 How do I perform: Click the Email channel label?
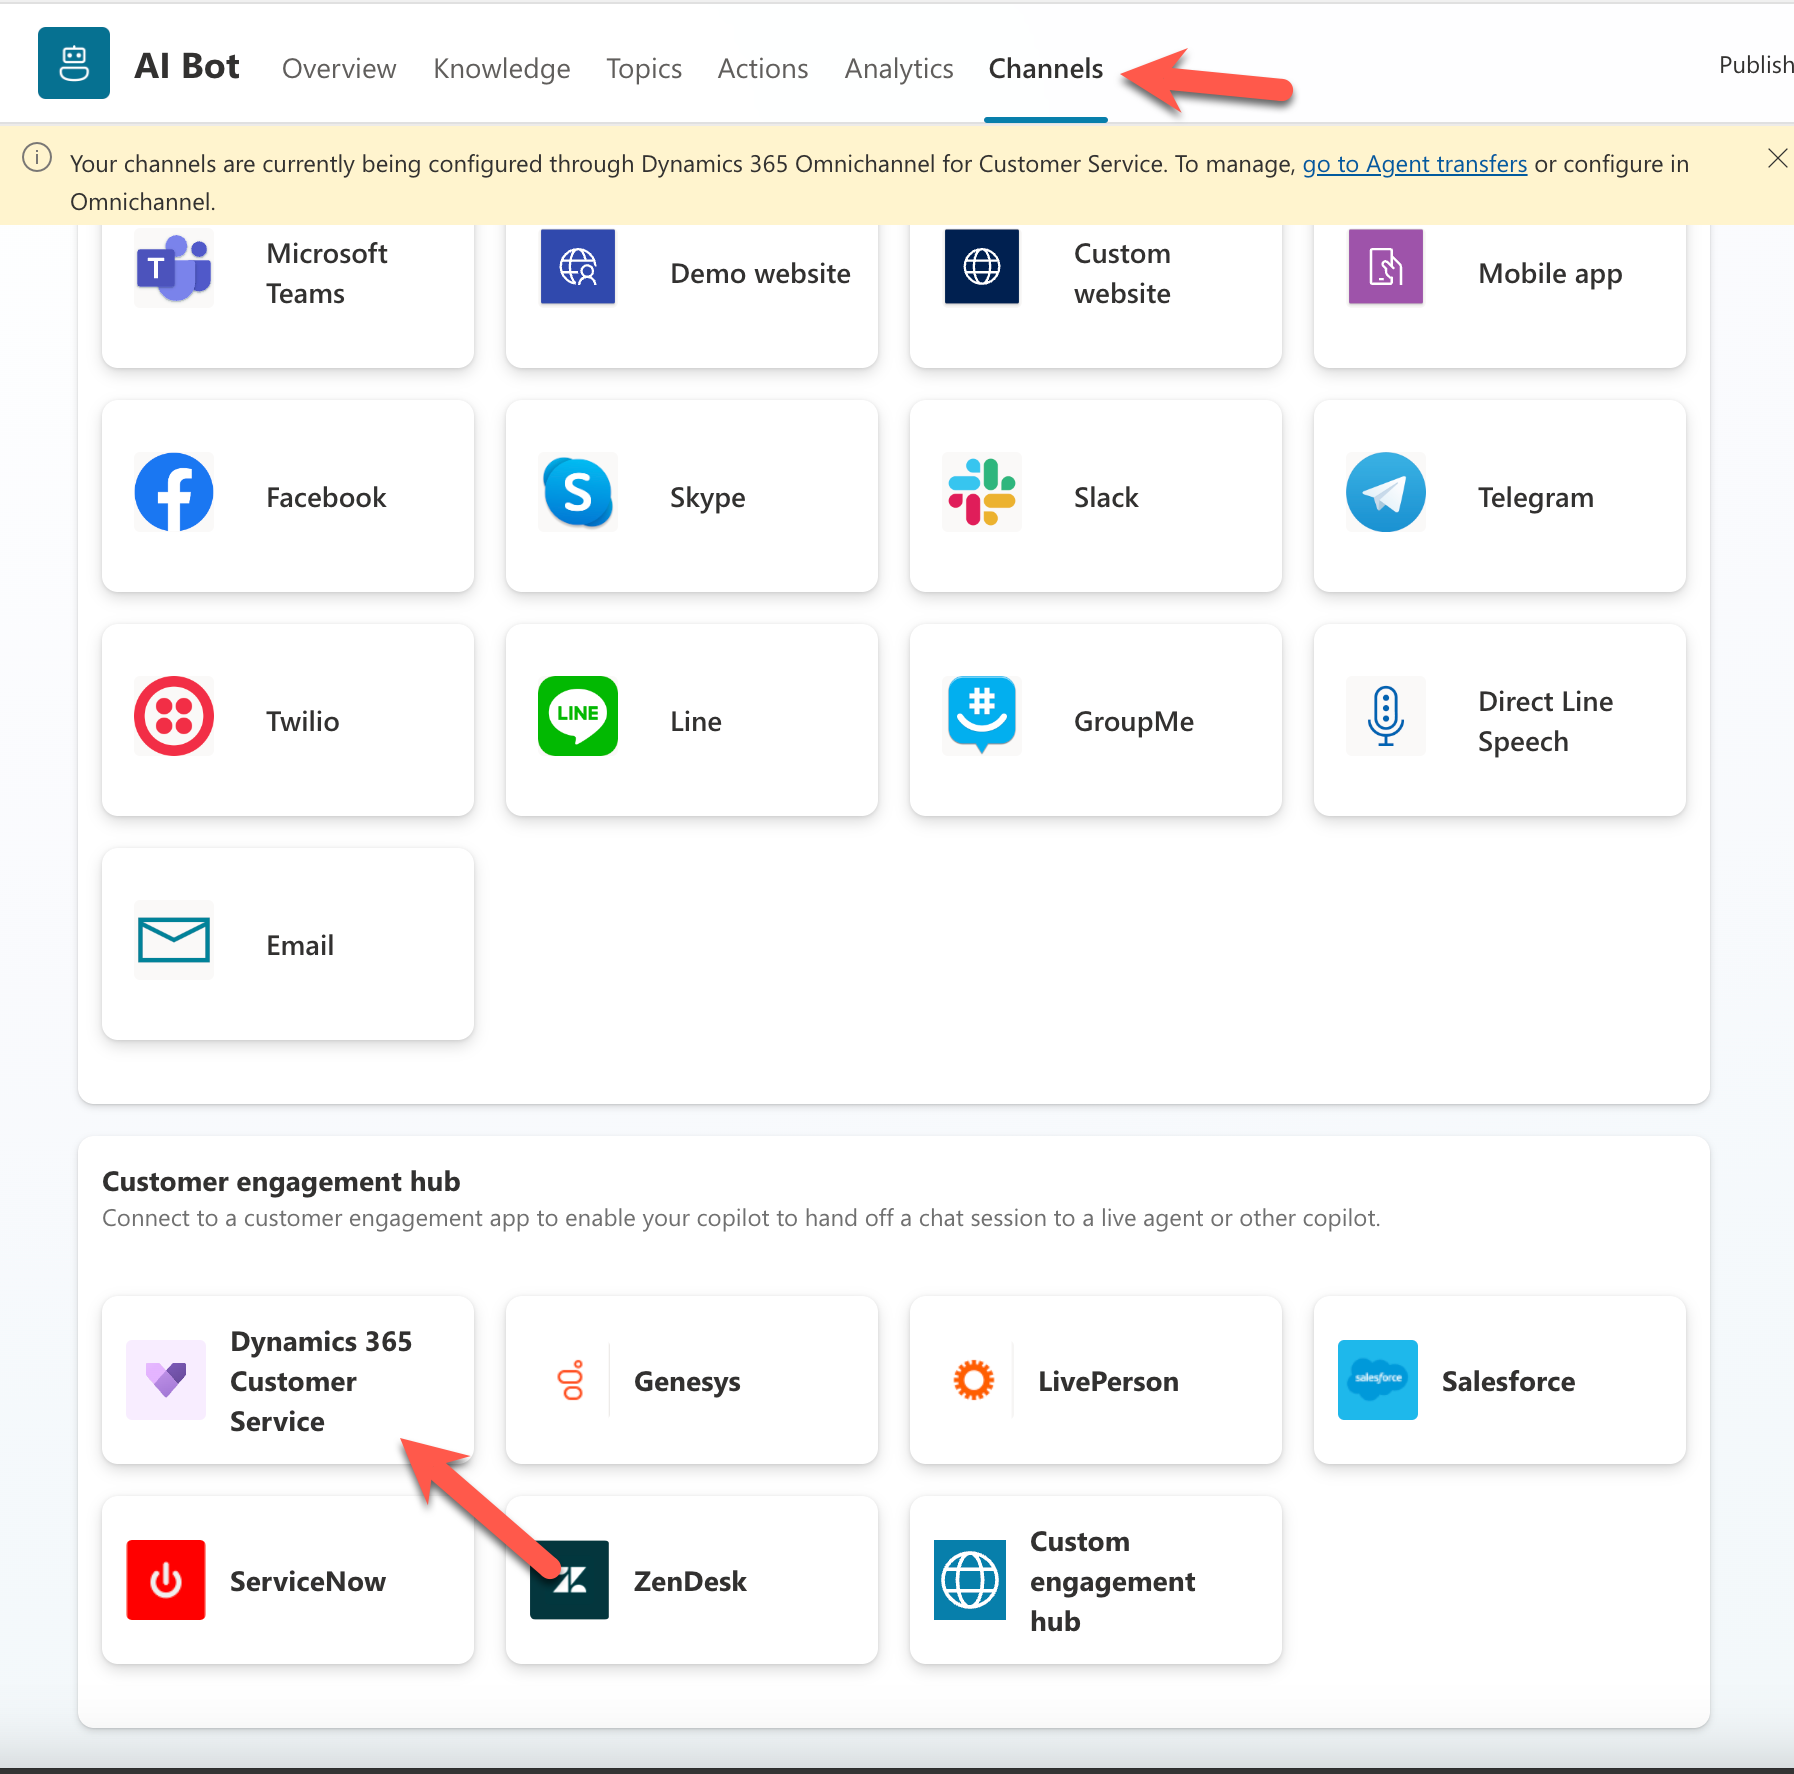point(300,945)
